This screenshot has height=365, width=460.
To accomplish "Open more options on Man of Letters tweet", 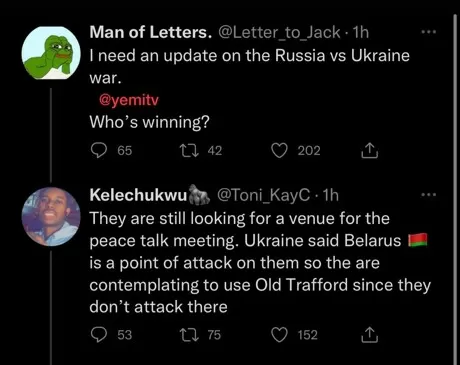I will click(x=429, y=32).
